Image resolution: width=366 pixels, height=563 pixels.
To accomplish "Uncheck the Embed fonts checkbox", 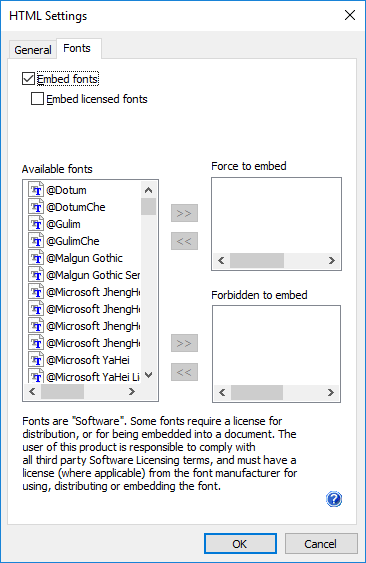I will (x=28, y=79).
